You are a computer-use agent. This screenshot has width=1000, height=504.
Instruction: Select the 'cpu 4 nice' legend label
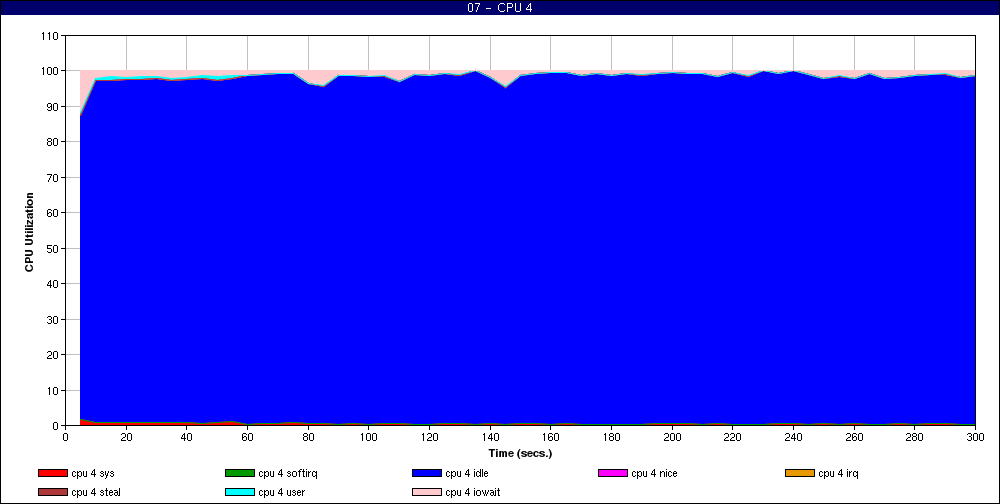click(x=654, y=473)
